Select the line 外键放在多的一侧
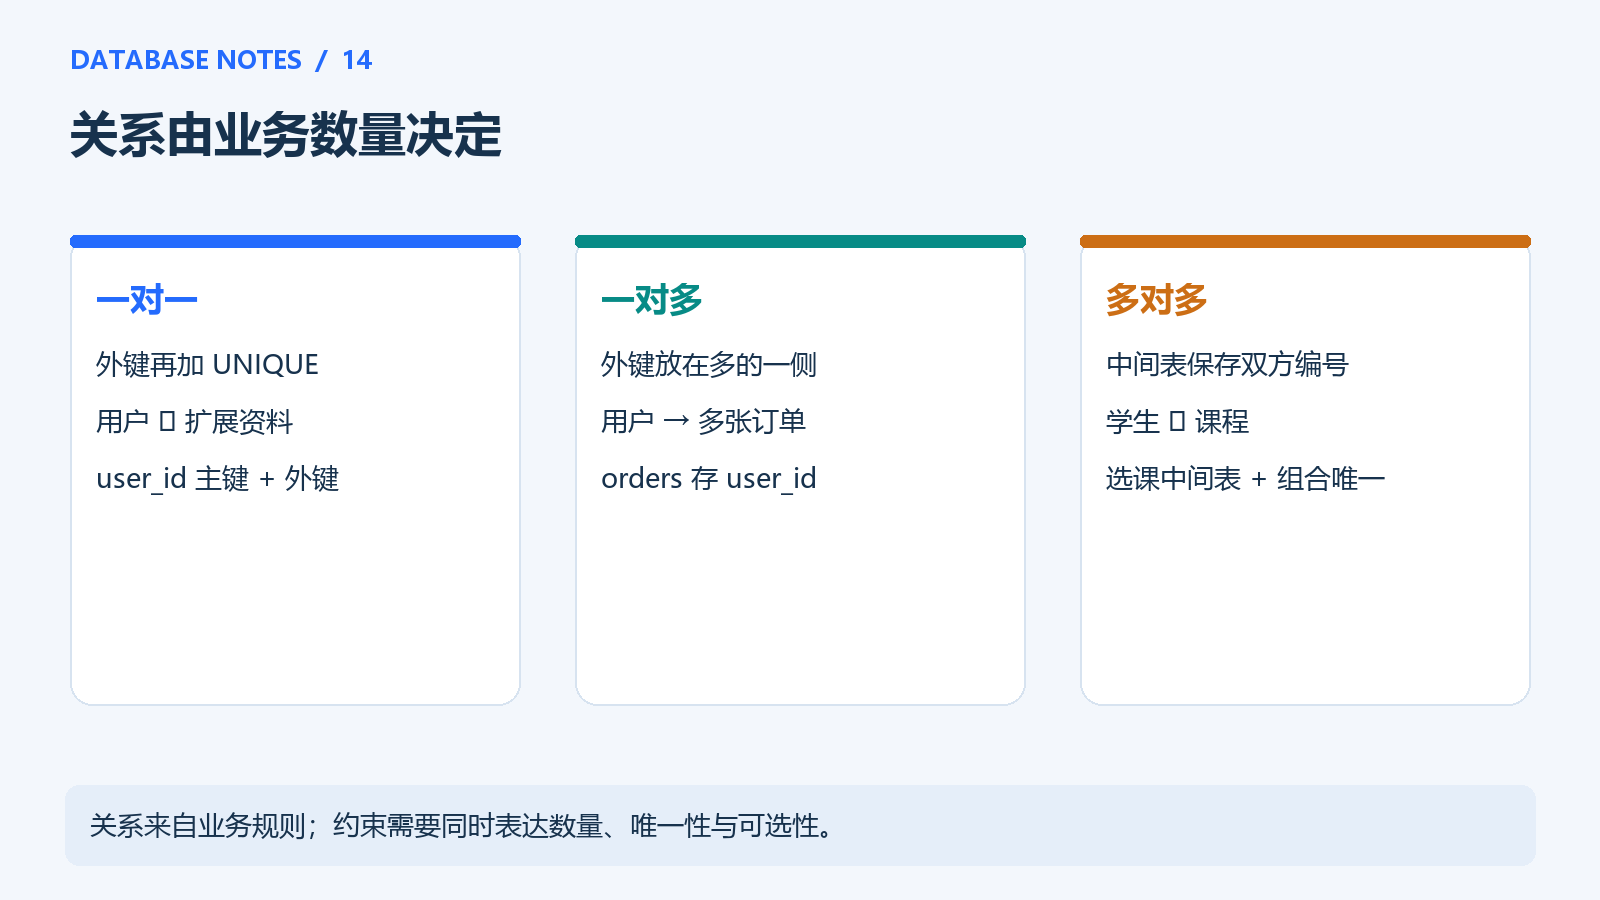1600x900 pixels. click(x=709, y=365)
